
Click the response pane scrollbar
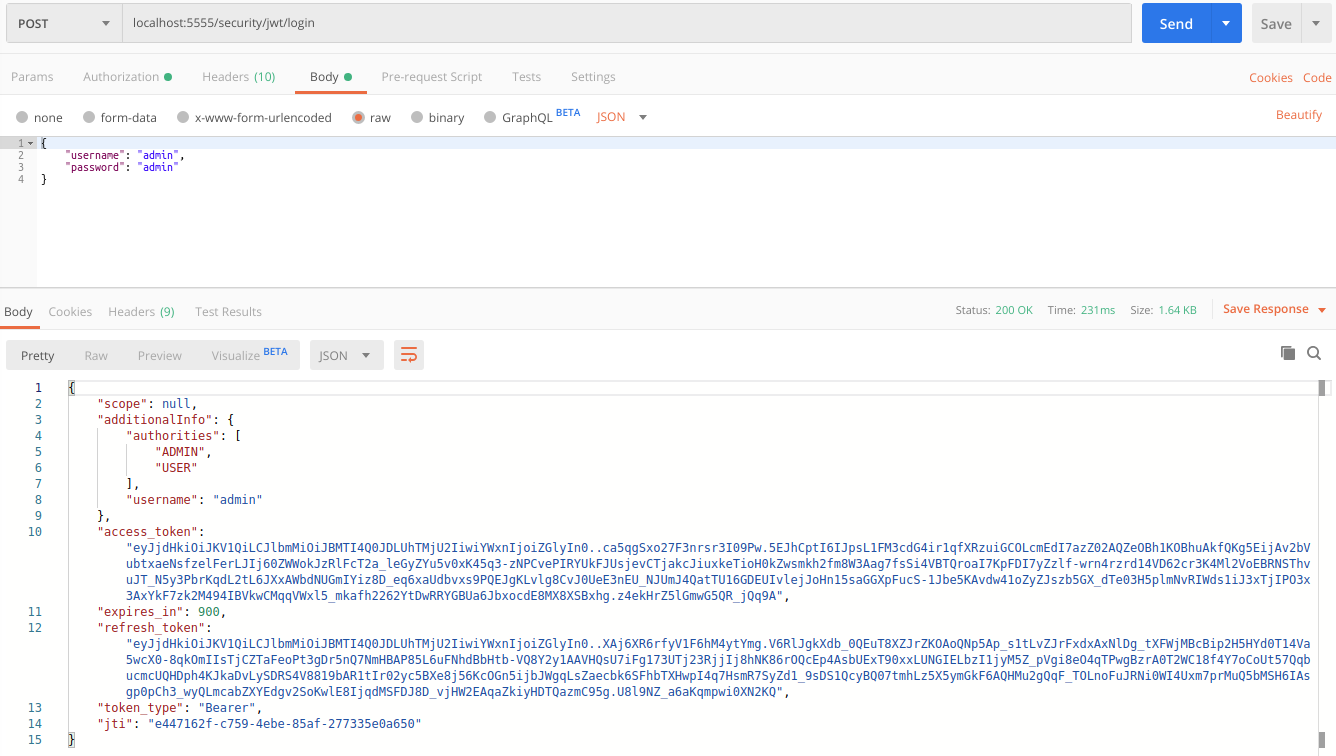[x=1322, y=388]
